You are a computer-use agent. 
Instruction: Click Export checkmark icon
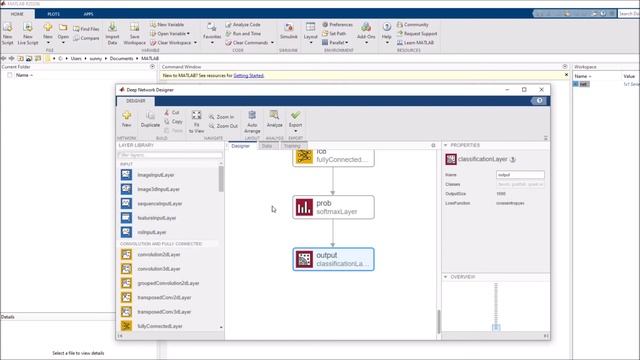(296, 115)
